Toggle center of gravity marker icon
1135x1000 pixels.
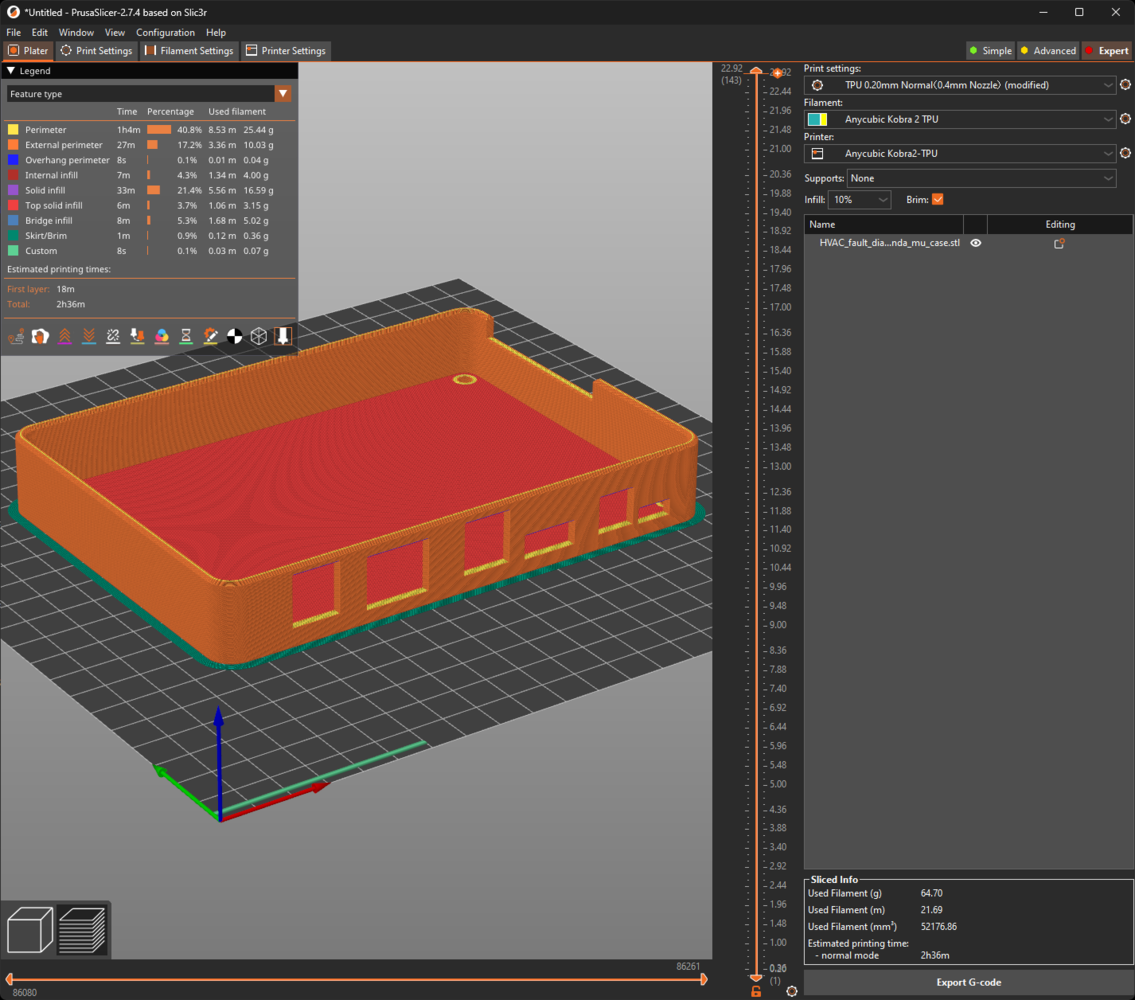235,336
